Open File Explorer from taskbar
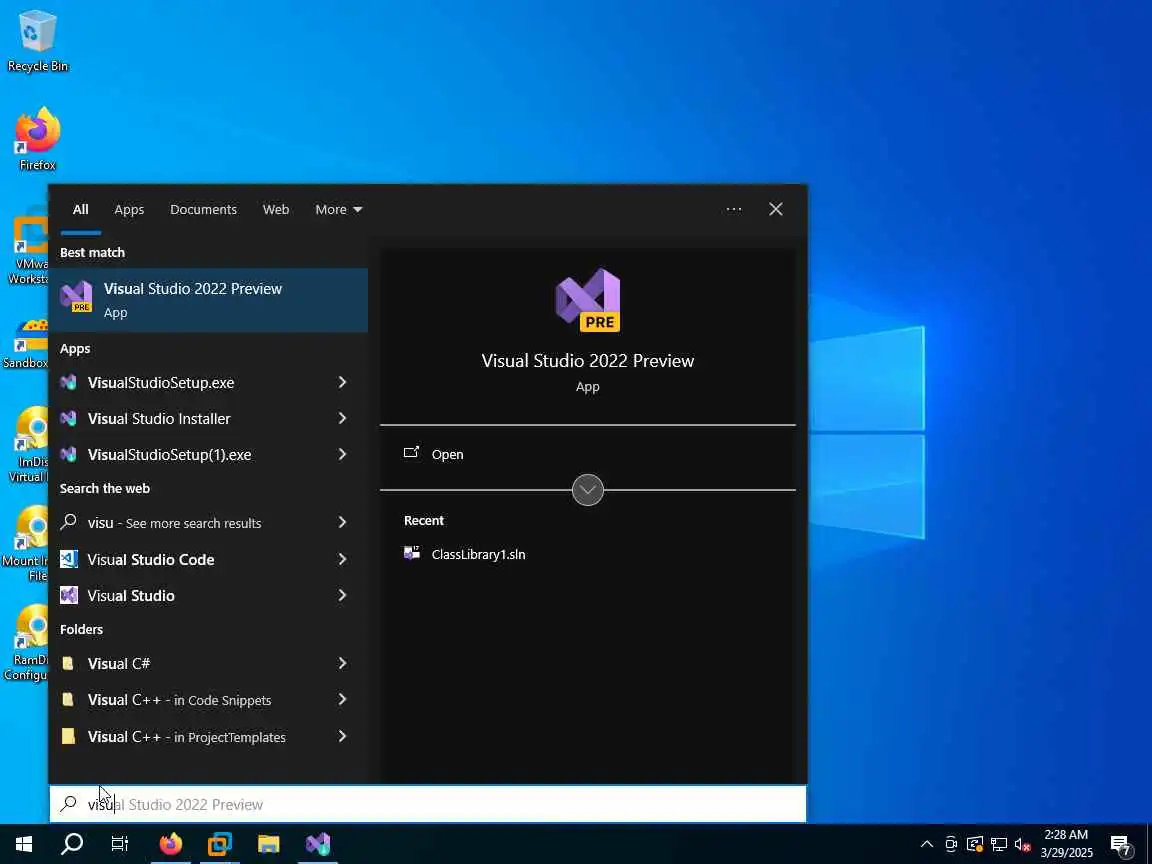 [269, 843]
